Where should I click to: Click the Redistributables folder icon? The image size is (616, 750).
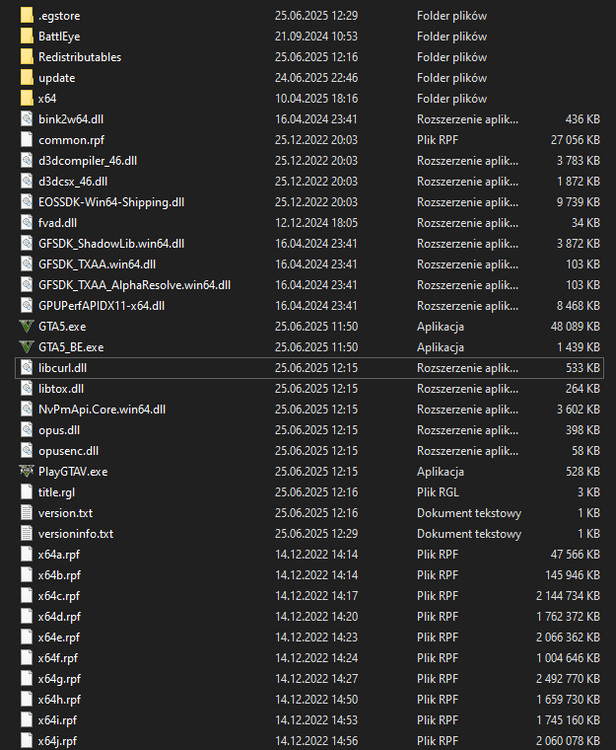[27, 57]
